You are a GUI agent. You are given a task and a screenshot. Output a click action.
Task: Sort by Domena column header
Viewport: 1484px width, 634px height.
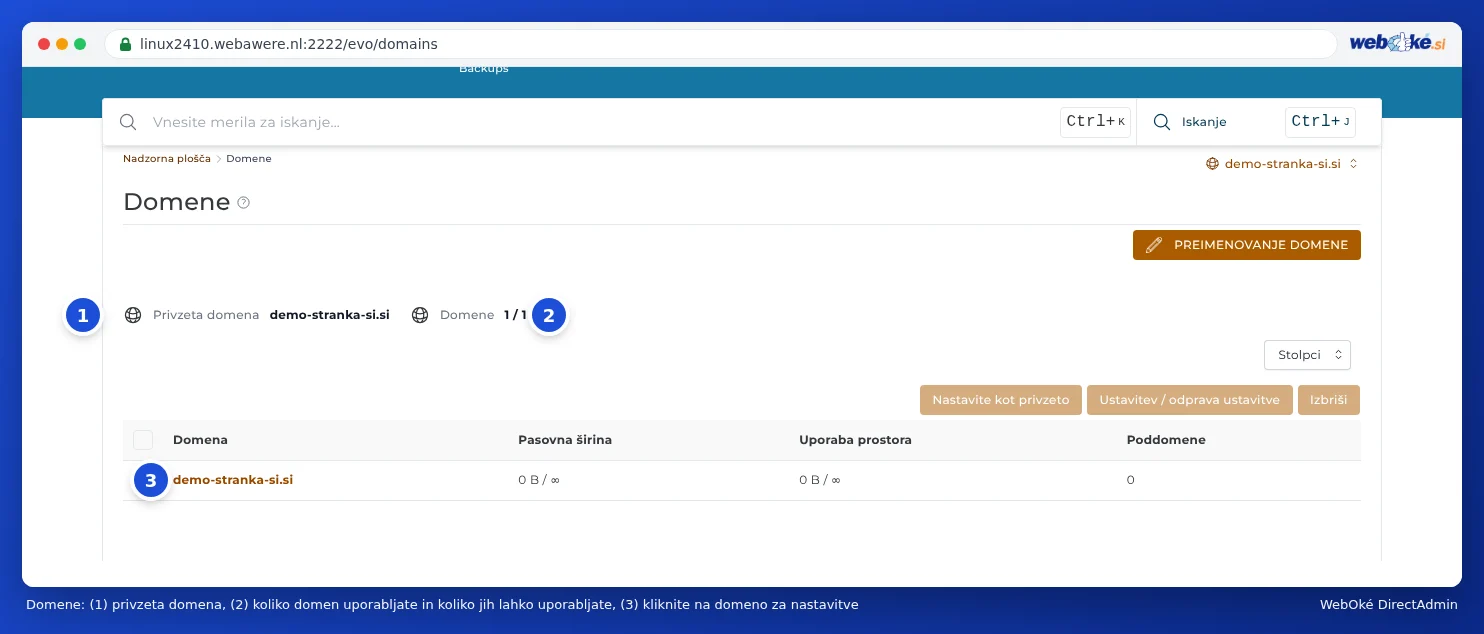pyautogui.click(x=200, y=440)
